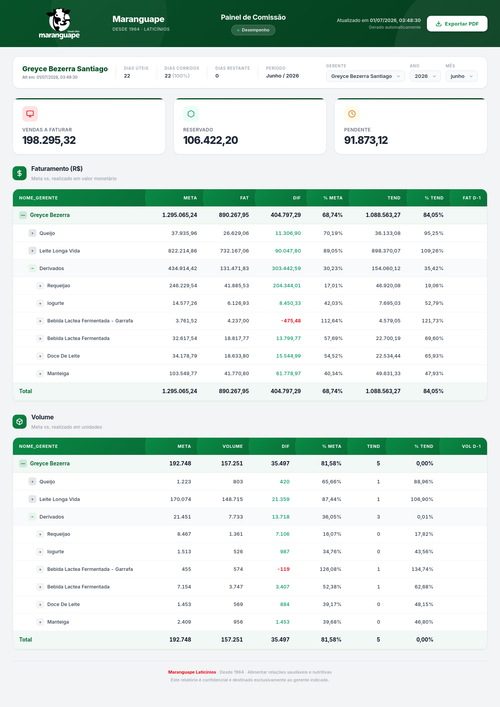The width and height of the screenshot is (500, 707).
Task: Click the Painel de Comissão title
Action: pos(253,17)
